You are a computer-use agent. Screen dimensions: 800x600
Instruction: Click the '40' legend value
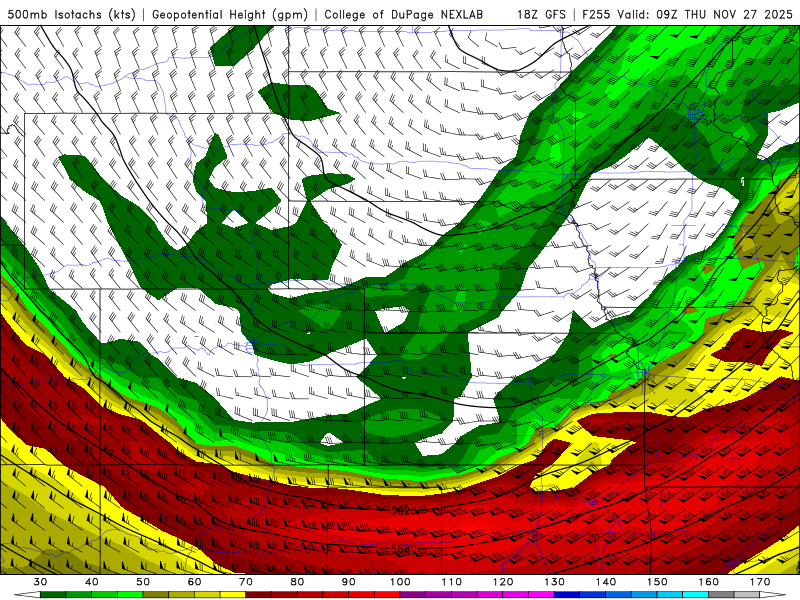tap(92, 582)
